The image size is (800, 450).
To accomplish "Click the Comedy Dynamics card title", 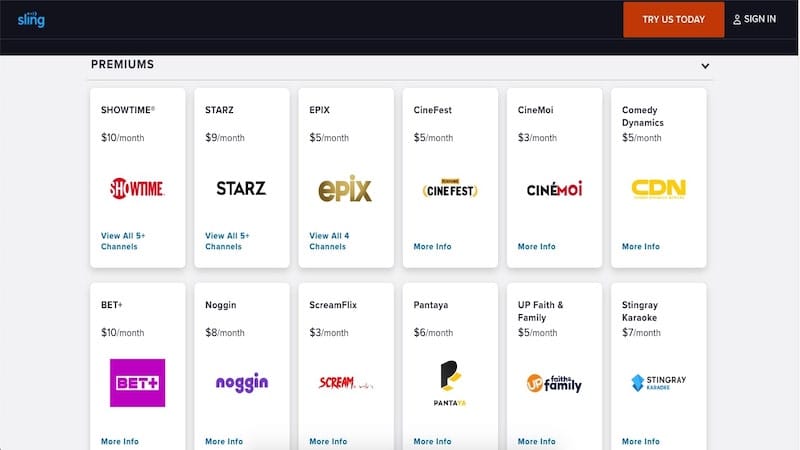I will pyautogui.click(x=642, y=116).
